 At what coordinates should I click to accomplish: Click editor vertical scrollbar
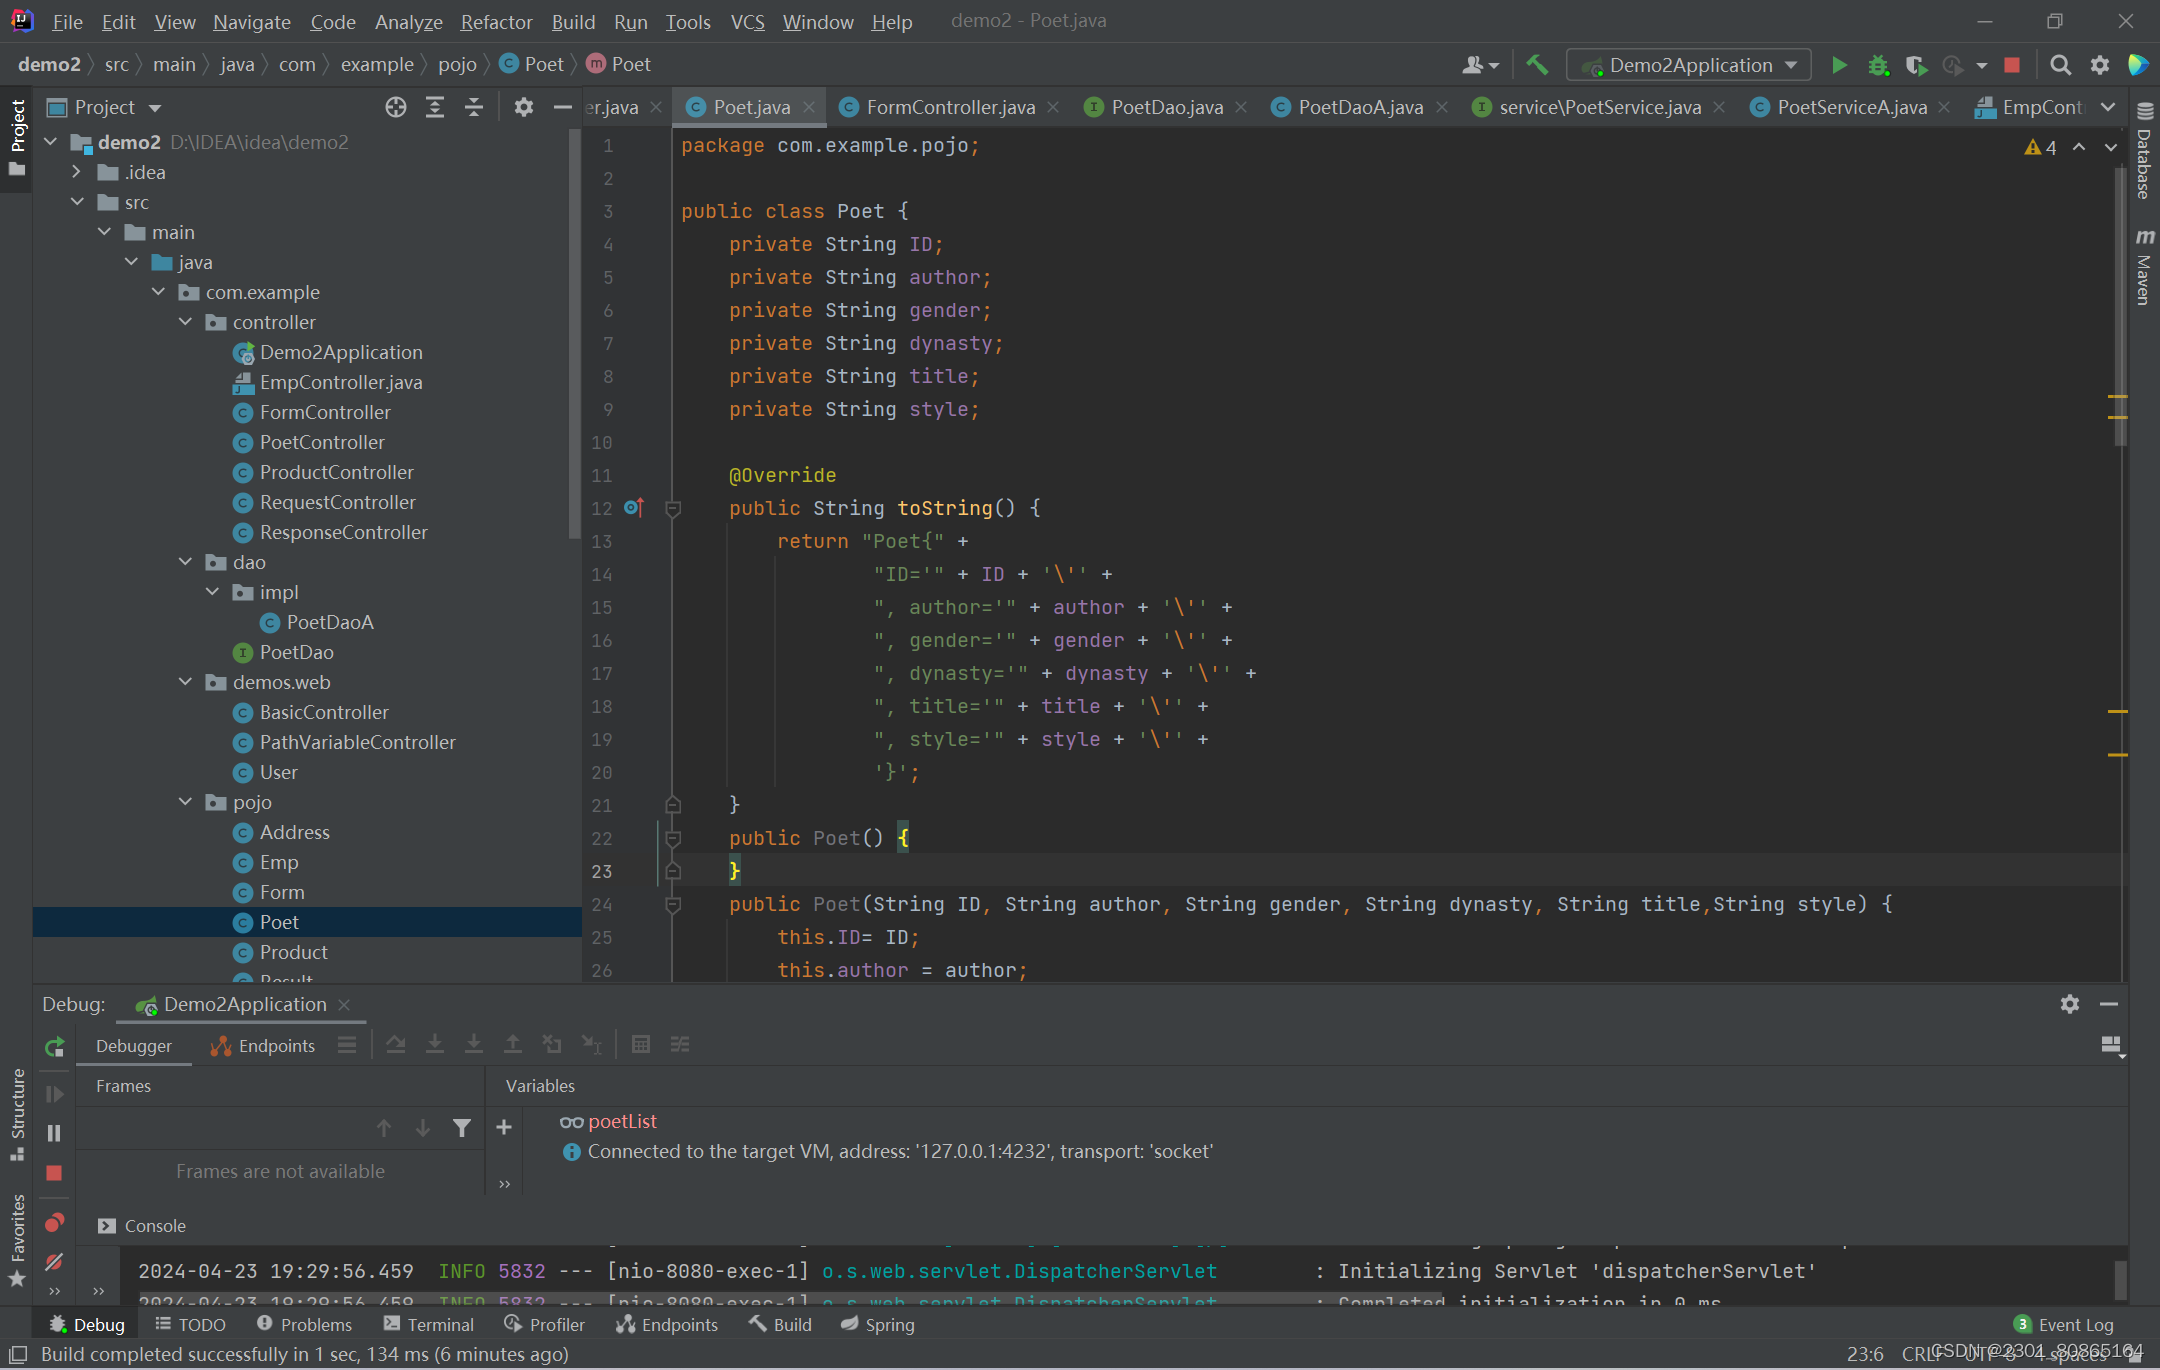pyautogui.click(x=2119, y=308)
